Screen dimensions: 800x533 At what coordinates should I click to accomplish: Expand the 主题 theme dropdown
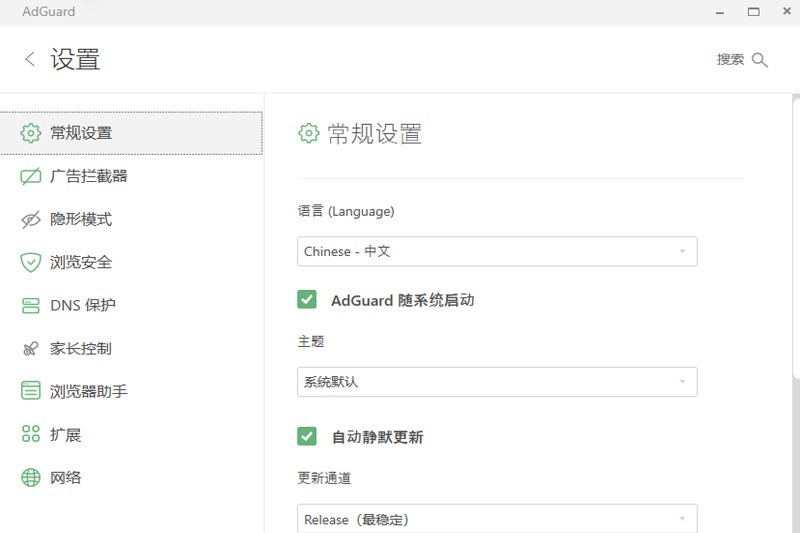[x=497, y=381]
